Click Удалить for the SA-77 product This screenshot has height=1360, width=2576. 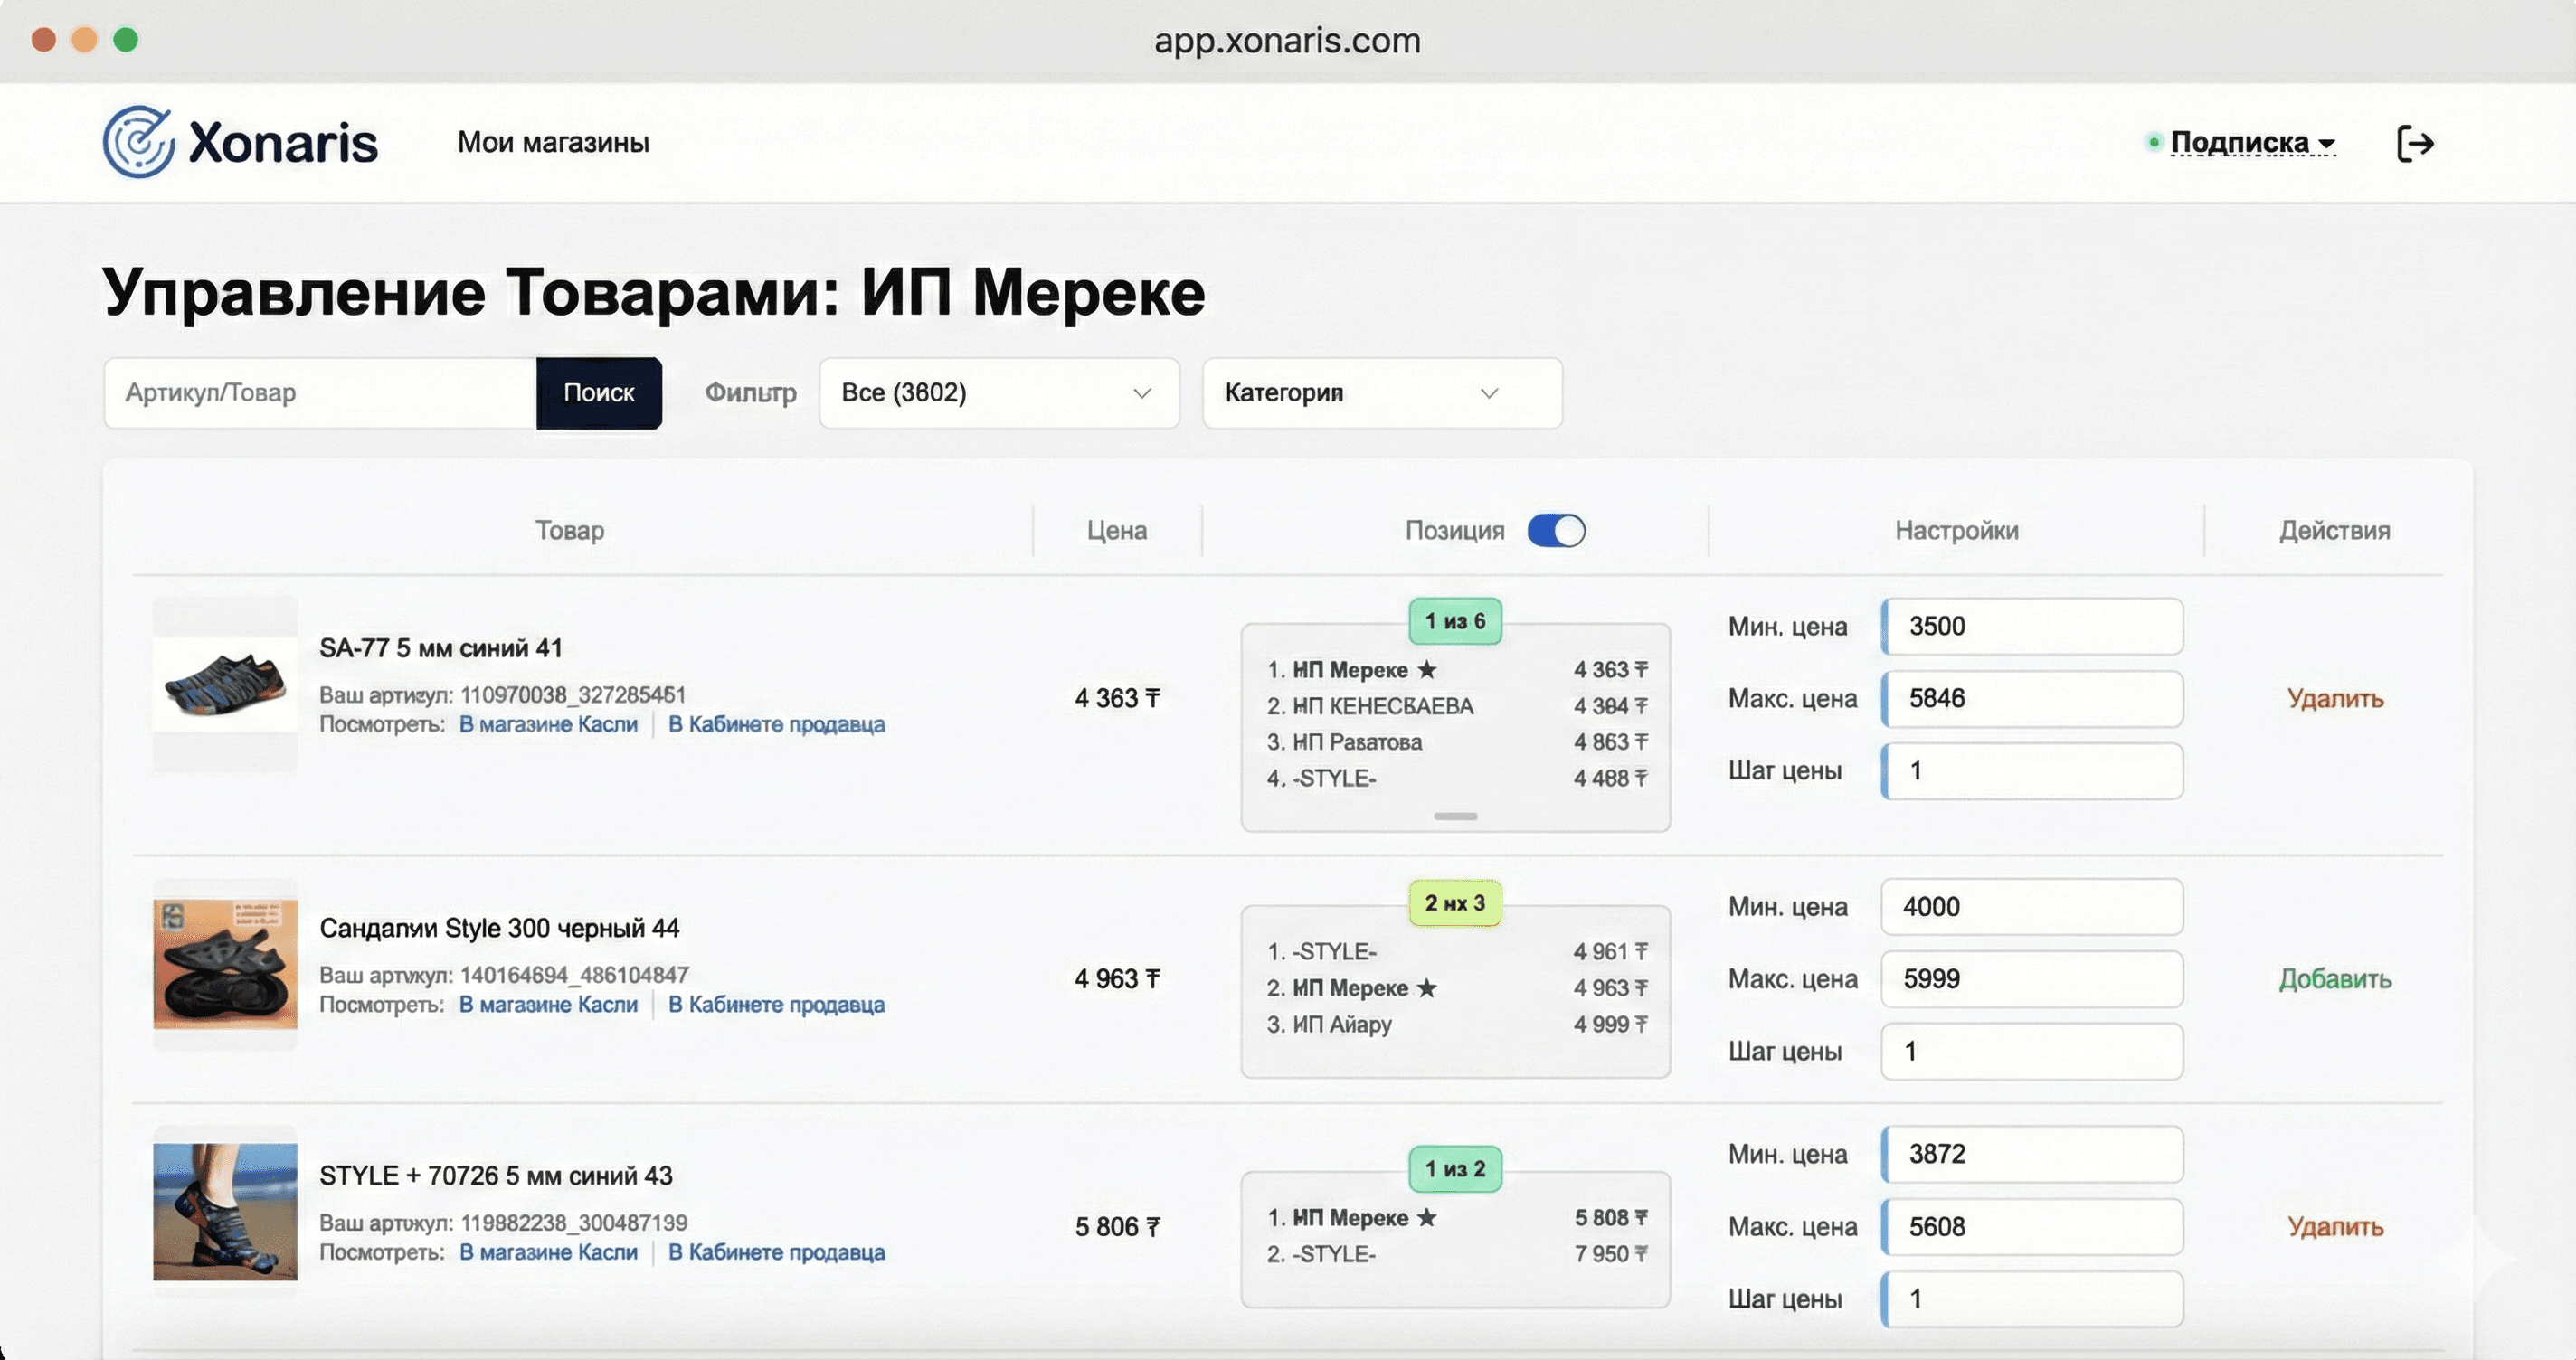tap(2335, 699)
